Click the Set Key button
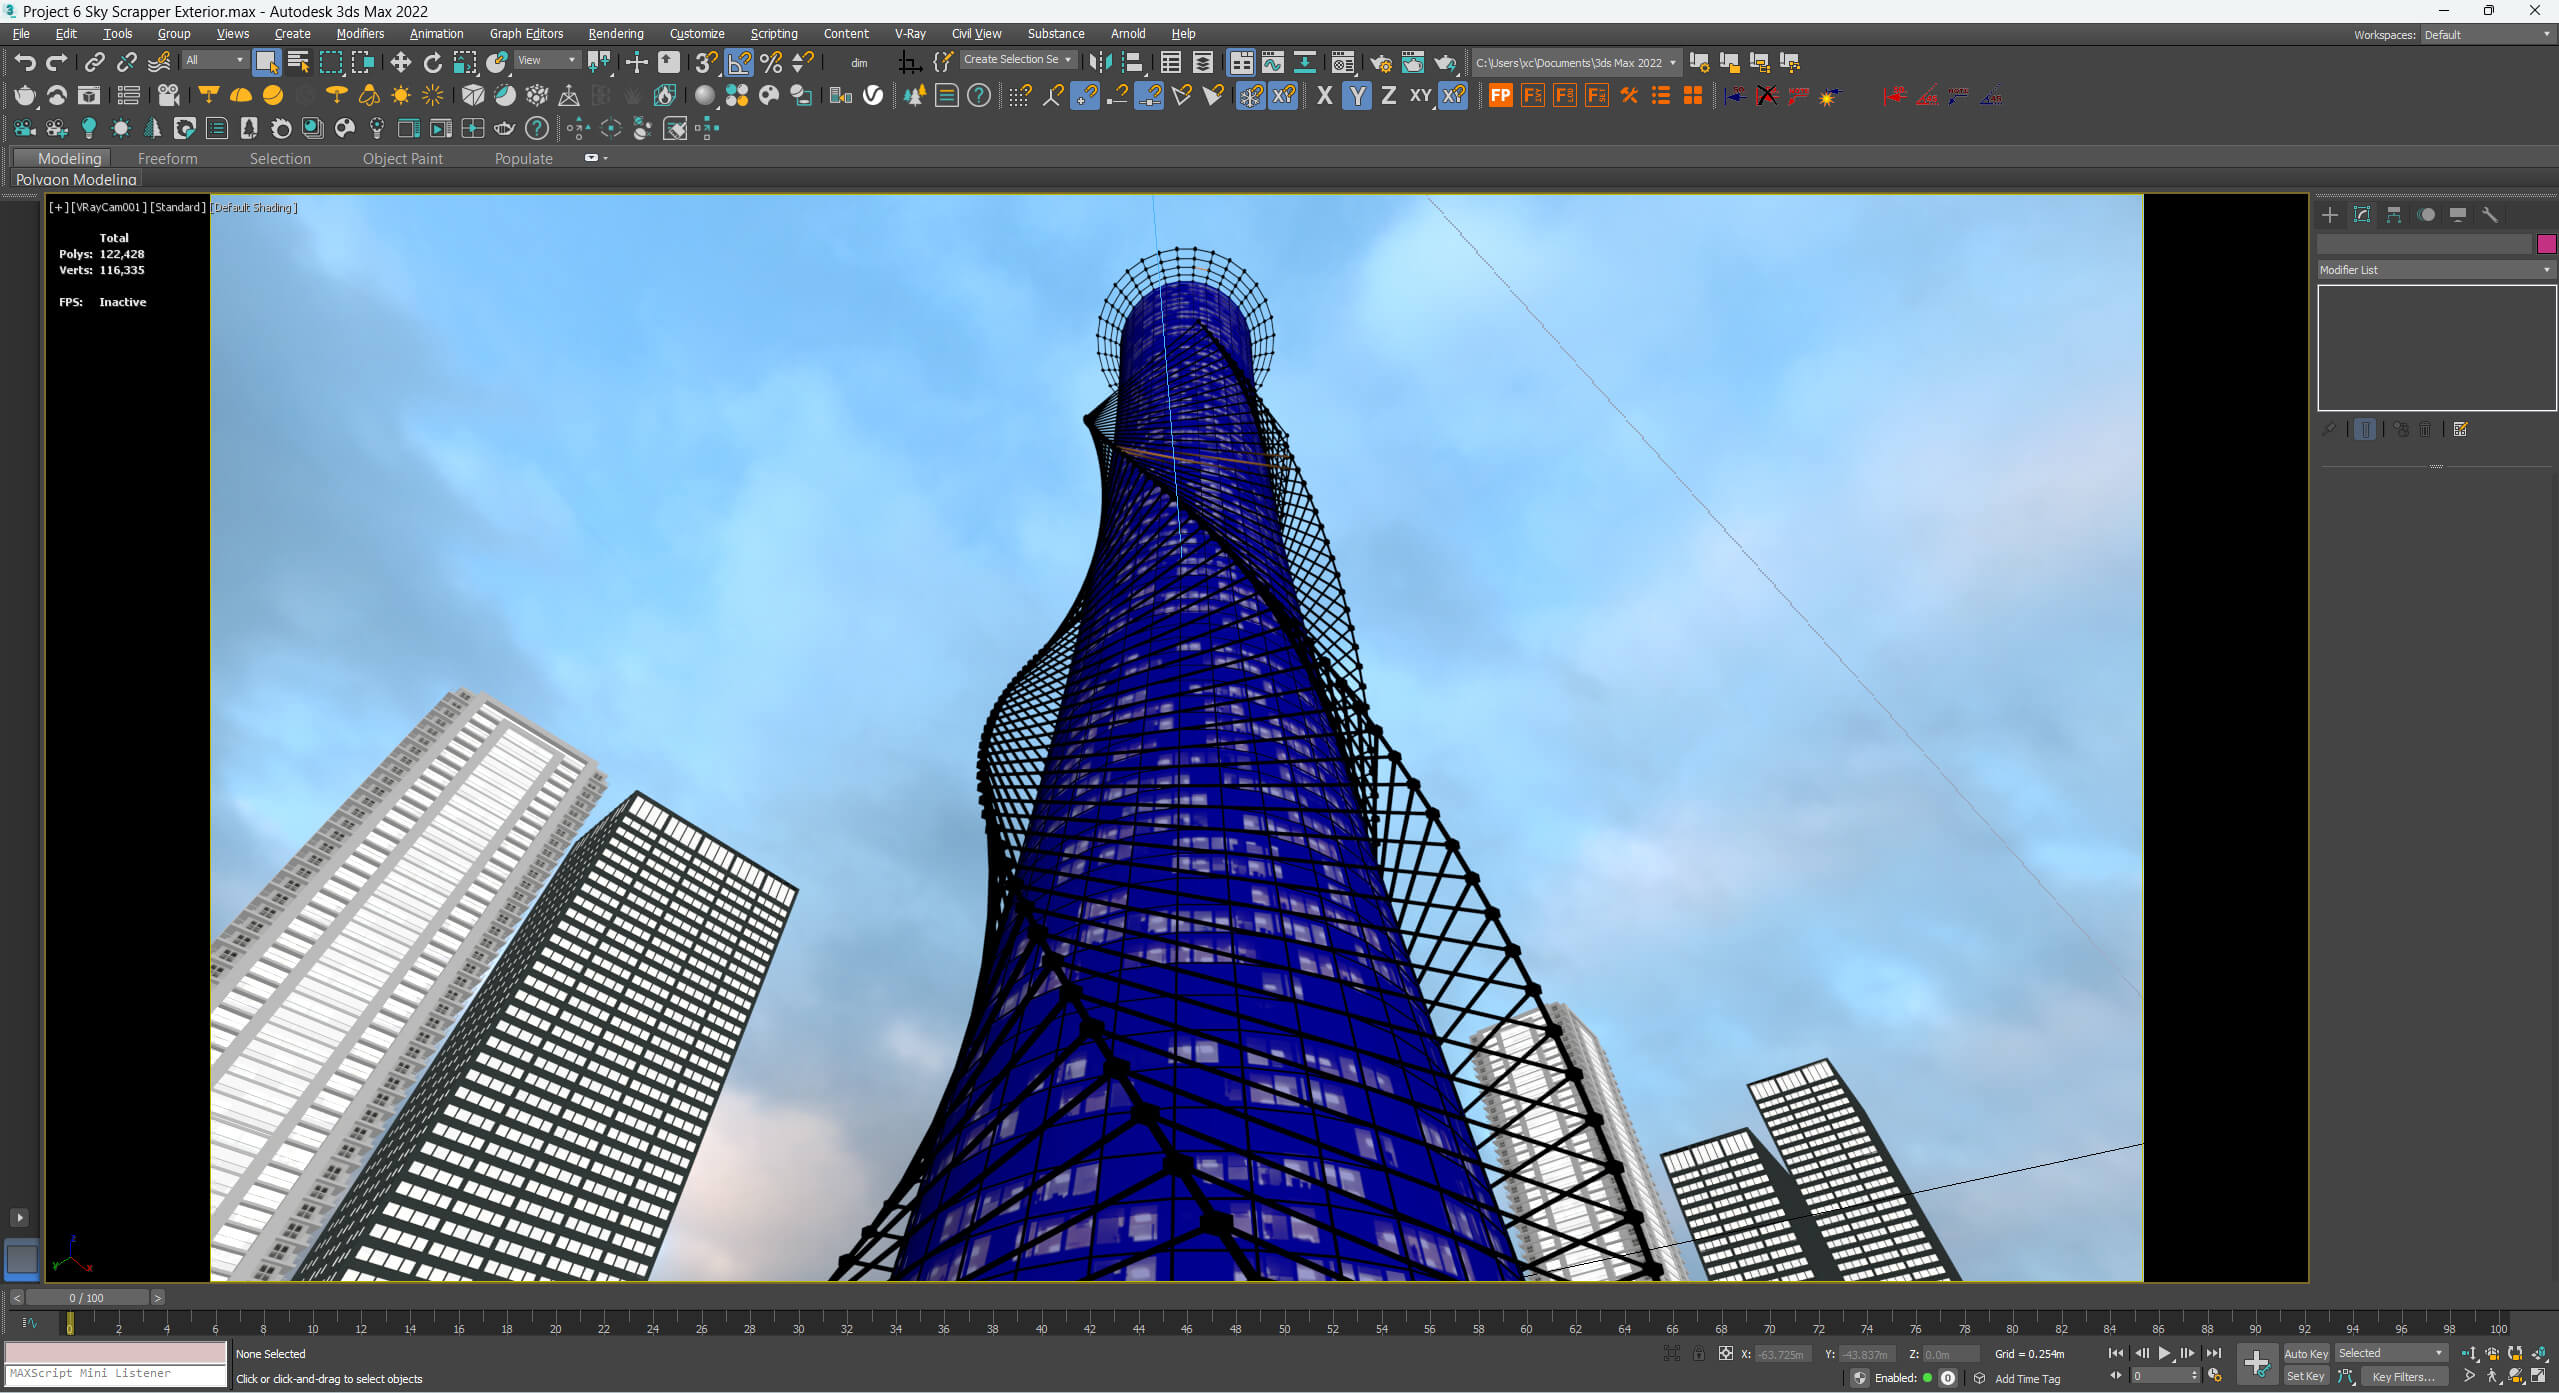The width and height of the screenshot is (2559, 1393). [x=2306, y=1376]
